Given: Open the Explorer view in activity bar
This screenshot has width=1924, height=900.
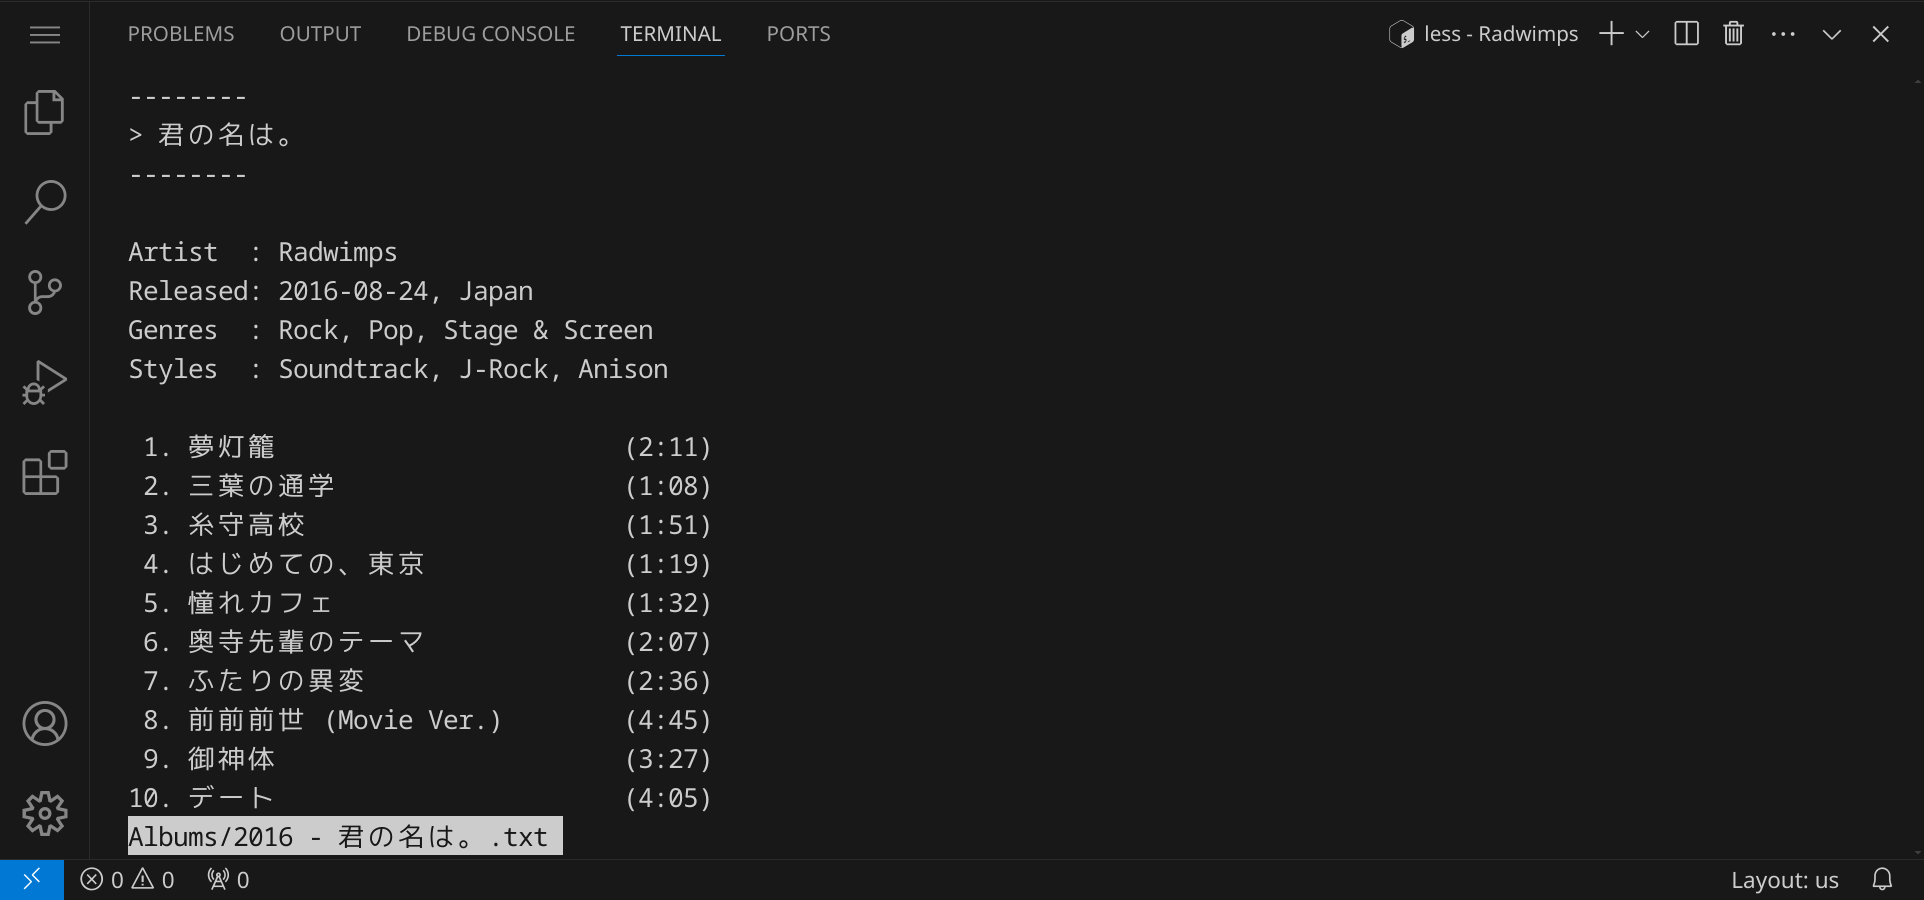Looking at the screenshot, I should pyautogui.click(x=44, y=112).
